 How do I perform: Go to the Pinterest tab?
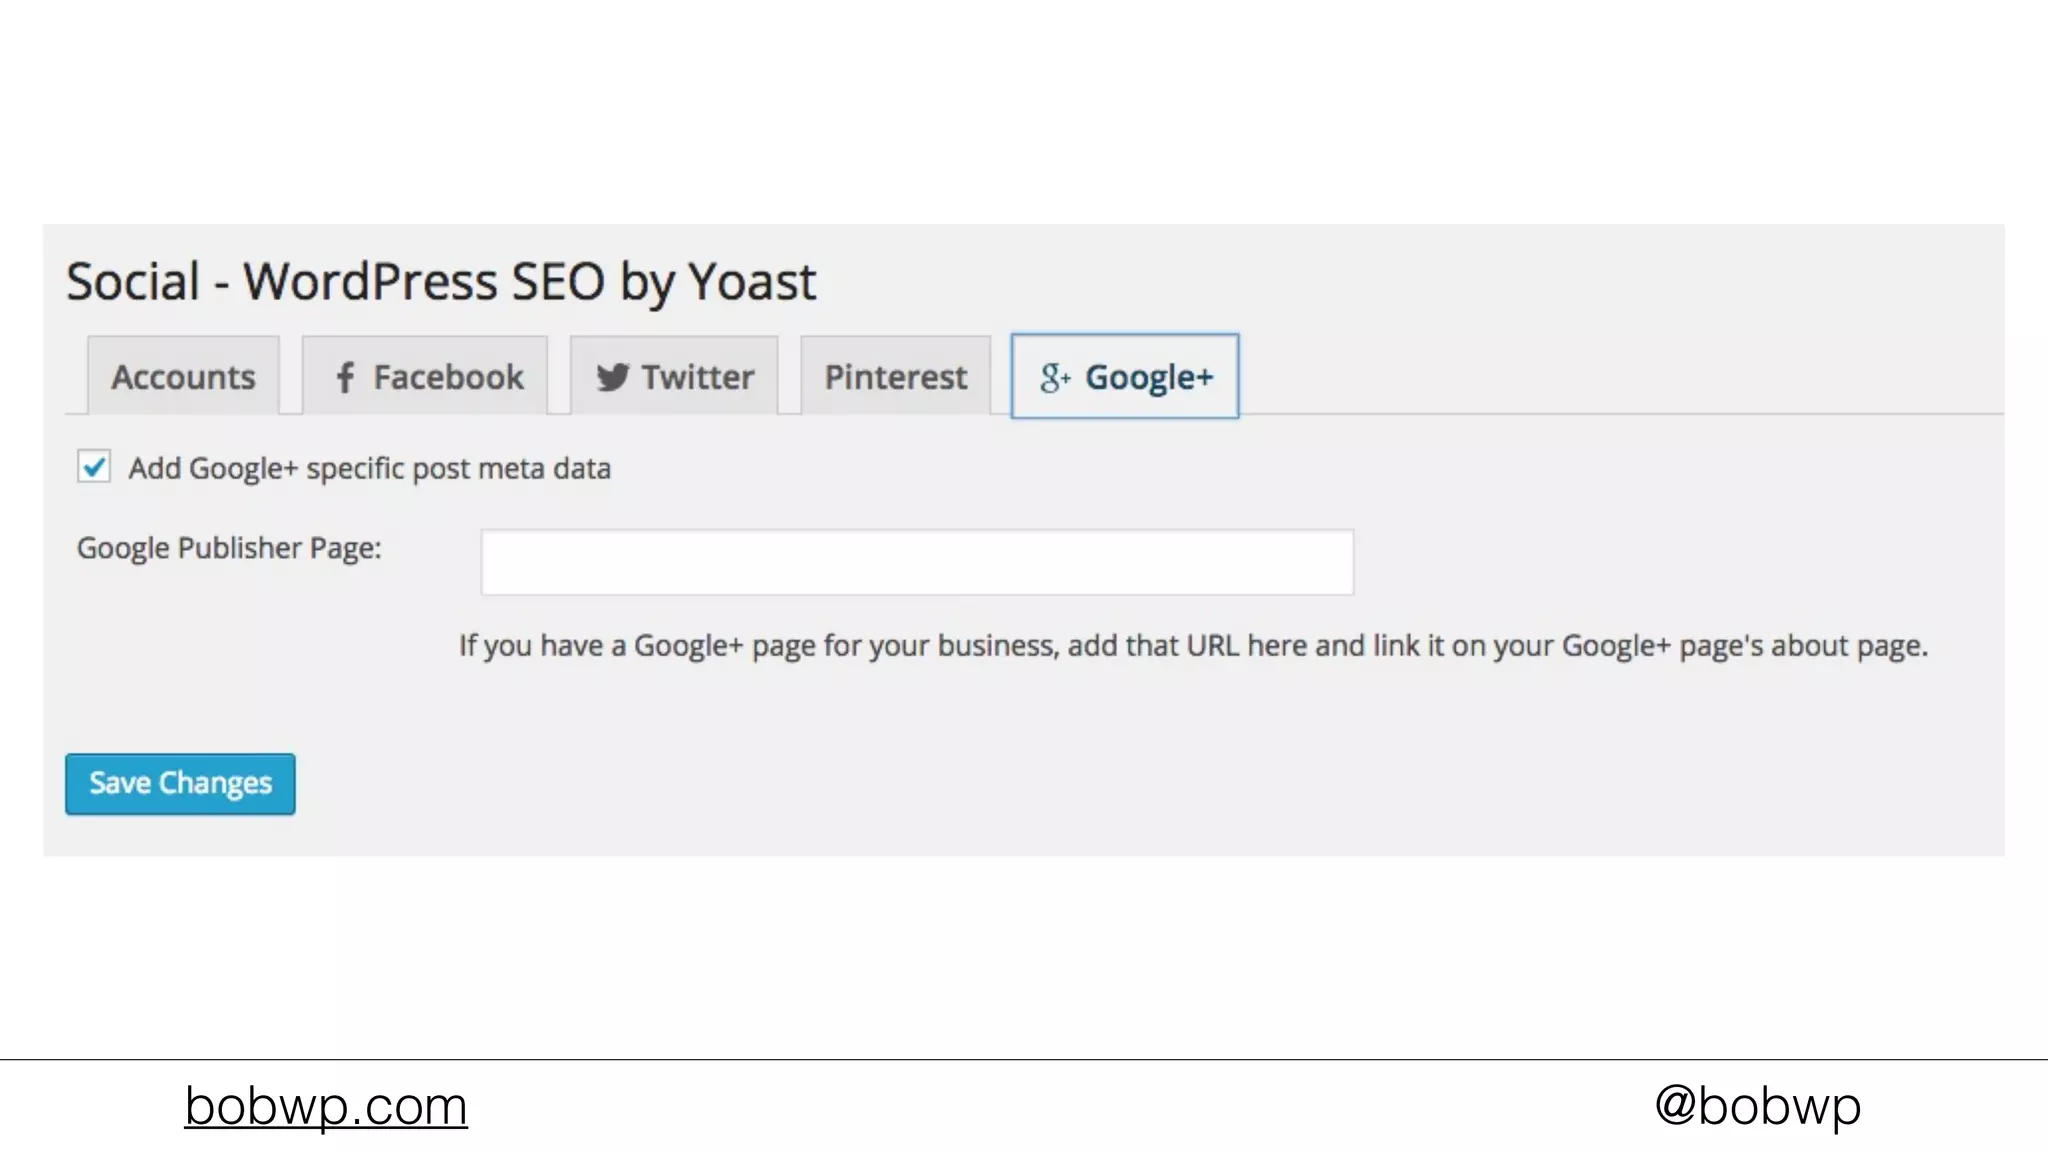tap(895, 377)
